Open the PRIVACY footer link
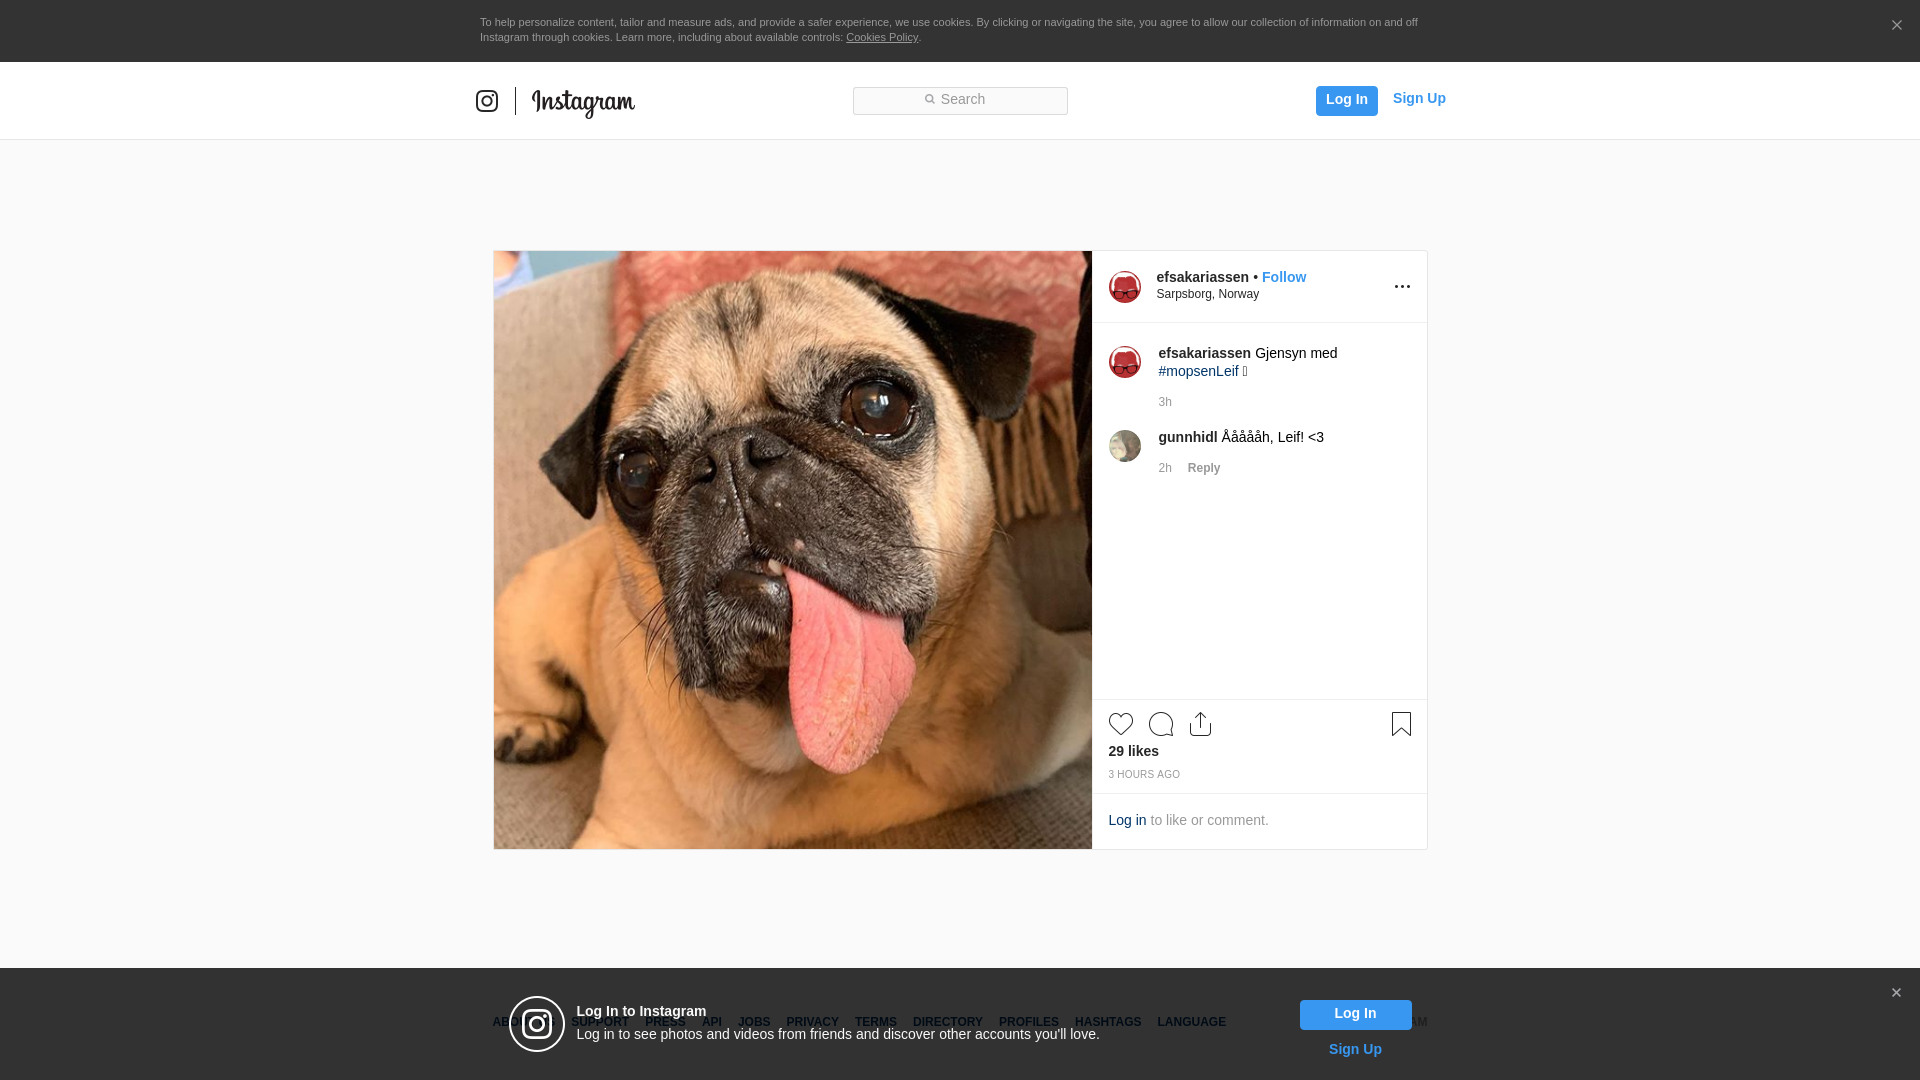This screenshot has width=1920, height=1080. [x=812, y=1022]
